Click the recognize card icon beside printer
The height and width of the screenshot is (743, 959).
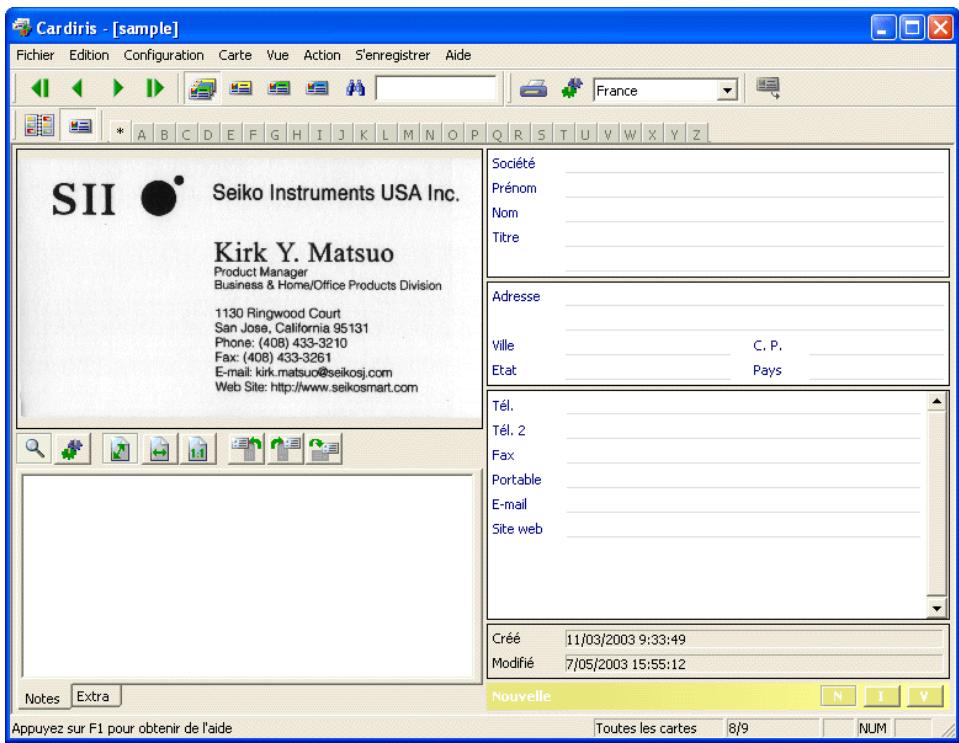(x=572, y=89)
